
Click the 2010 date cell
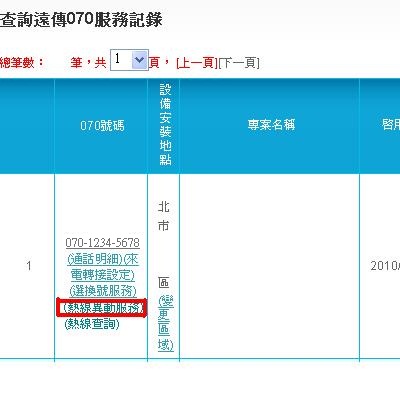tap(385, 266)
